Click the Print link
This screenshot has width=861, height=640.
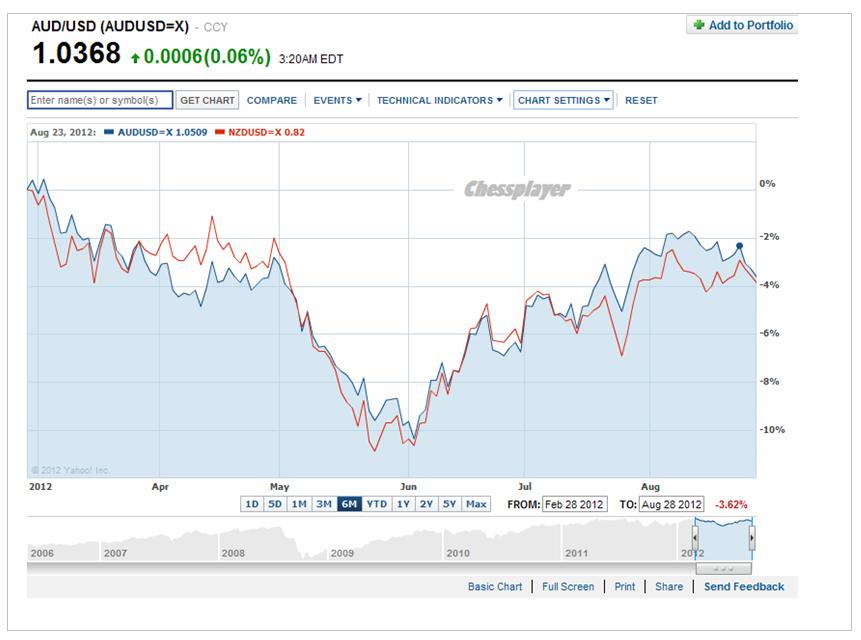tap(624, 587)
